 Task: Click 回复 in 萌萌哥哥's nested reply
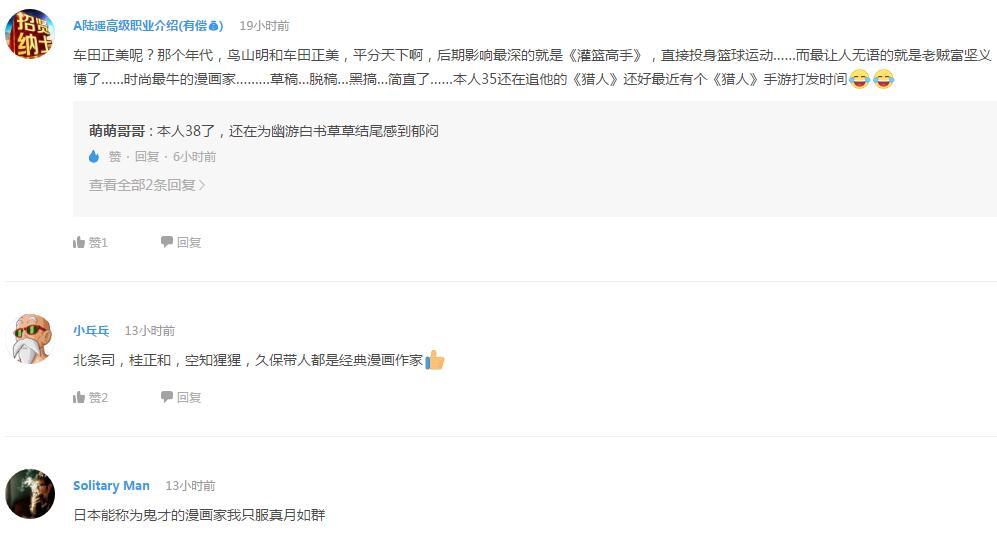[147, 156]
